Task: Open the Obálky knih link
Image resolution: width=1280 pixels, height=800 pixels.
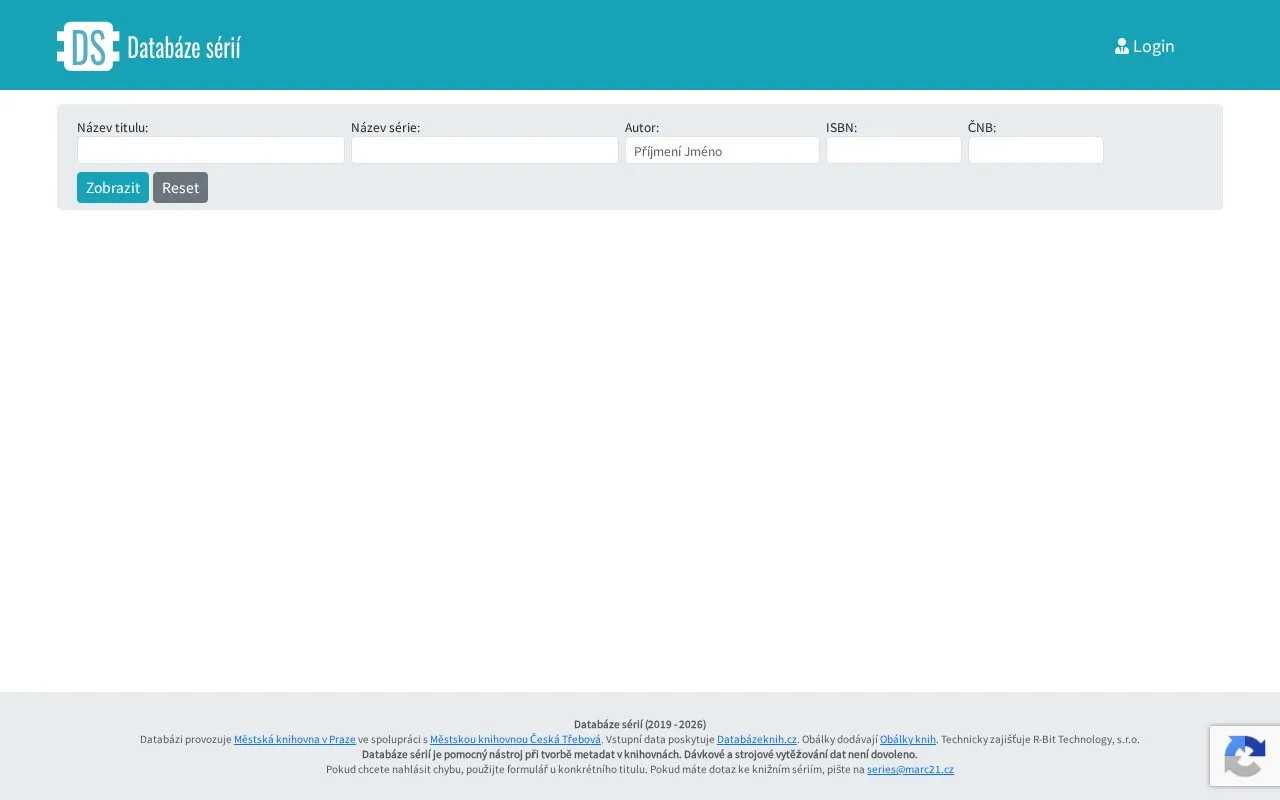Action: pos(908,740)
